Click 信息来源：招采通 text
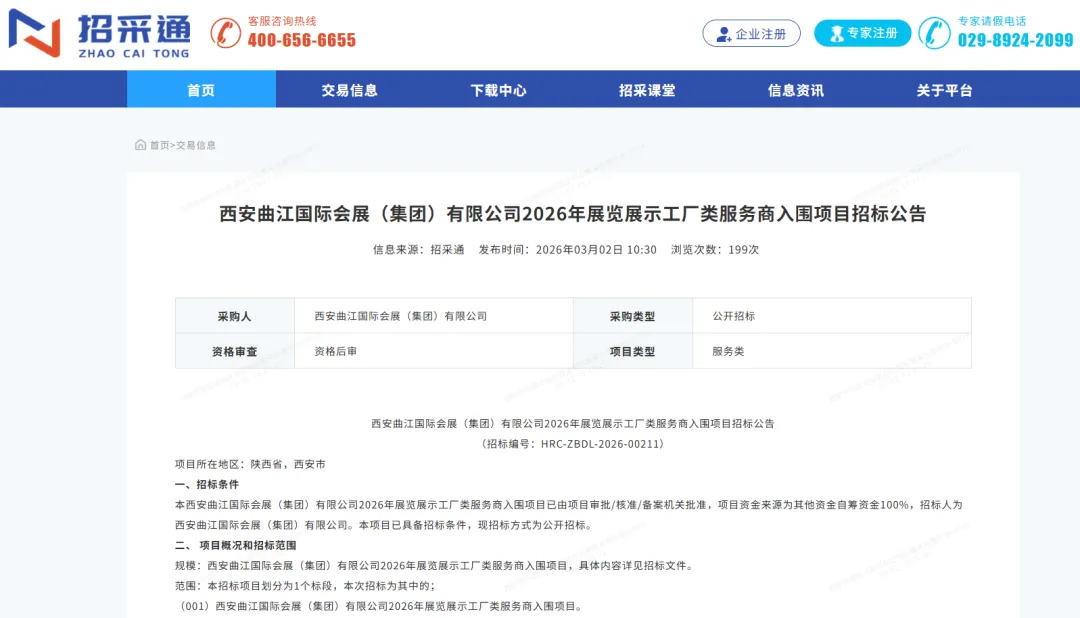The width and height of the screenshot is (1080, 618). [x=419, y=249]
